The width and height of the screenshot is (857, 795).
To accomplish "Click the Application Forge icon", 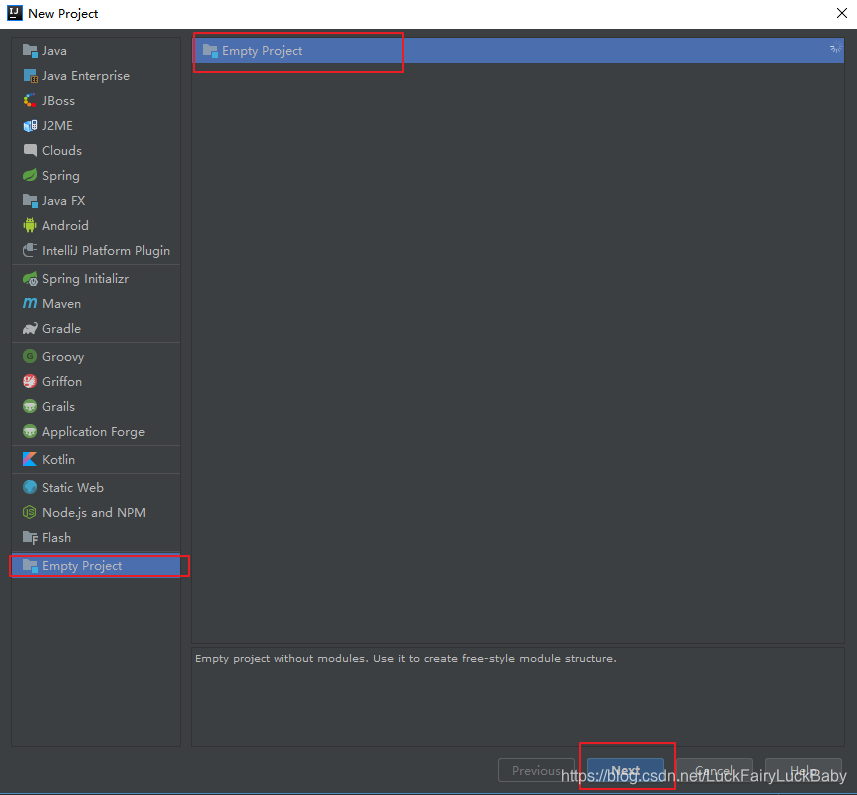I will pos(30,432).
